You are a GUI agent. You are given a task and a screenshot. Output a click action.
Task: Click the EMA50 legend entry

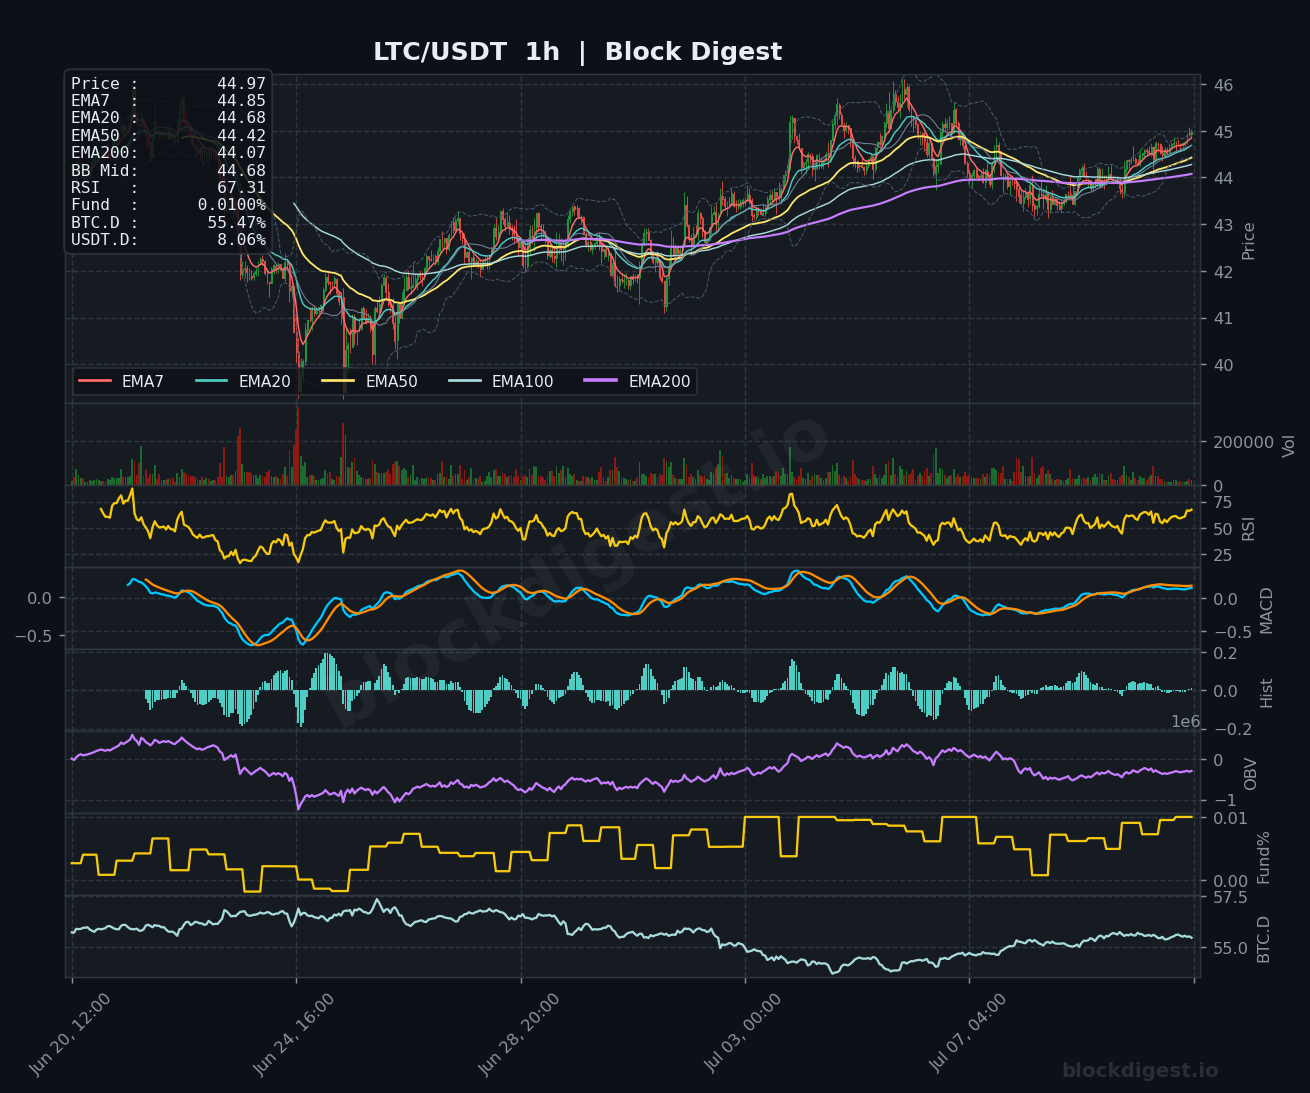pos(370,381)
